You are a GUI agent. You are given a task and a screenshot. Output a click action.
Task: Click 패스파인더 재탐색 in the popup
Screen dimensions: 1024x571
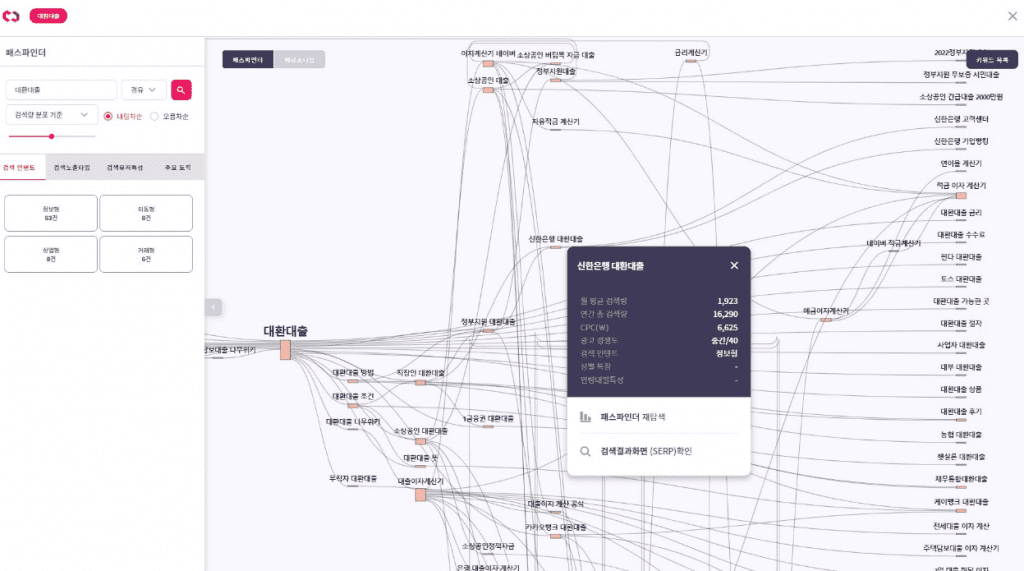pos(633,417)
